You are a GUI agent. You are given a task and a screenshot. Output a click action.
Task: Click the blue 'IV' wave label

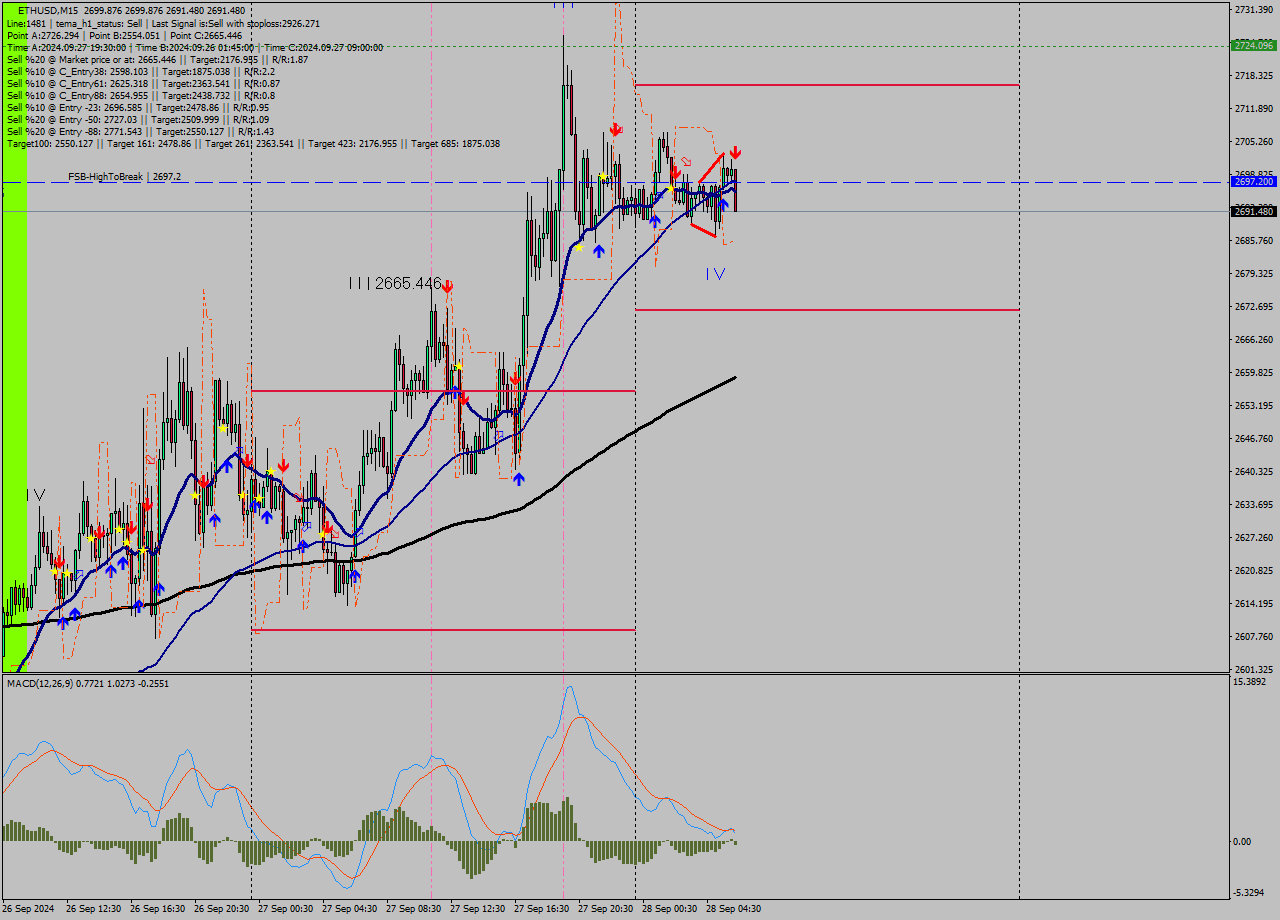coord(715,273)
